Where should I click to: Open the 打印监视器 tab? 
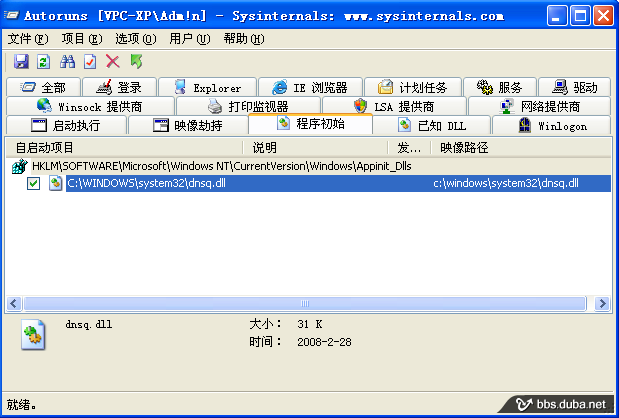(x=248, y=106)
